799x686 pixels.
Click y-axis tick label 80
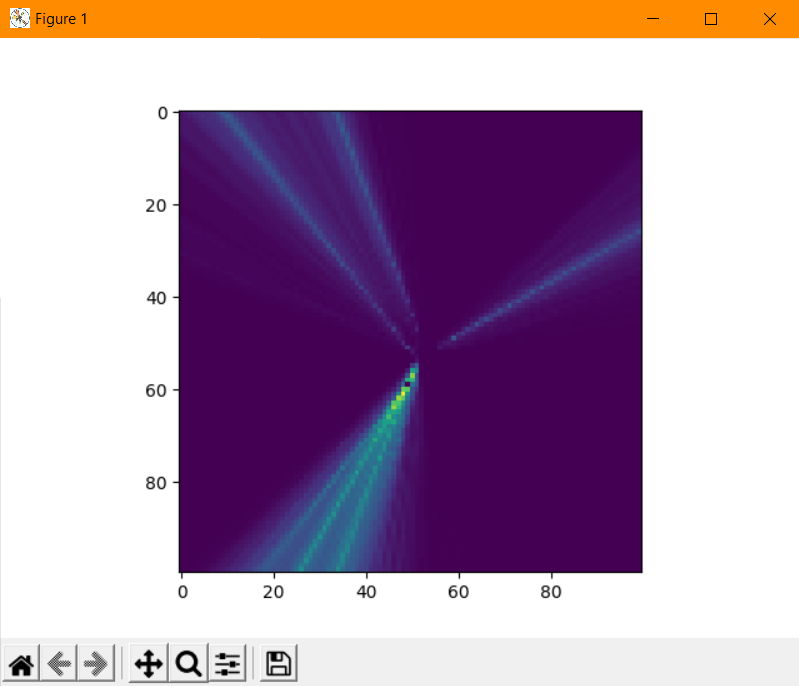coord(156,483)
